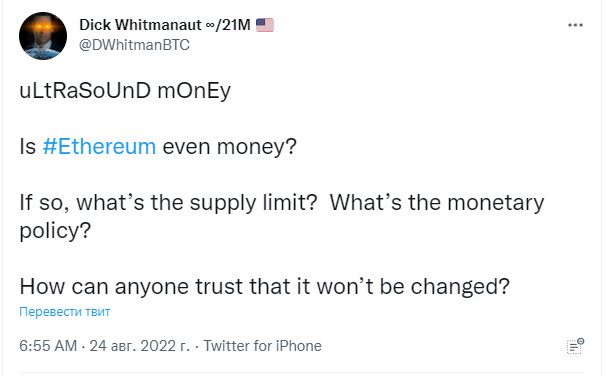Click the #Ethereum hashtag
This screenshot has height=376, width=606.
click(99, 147)
